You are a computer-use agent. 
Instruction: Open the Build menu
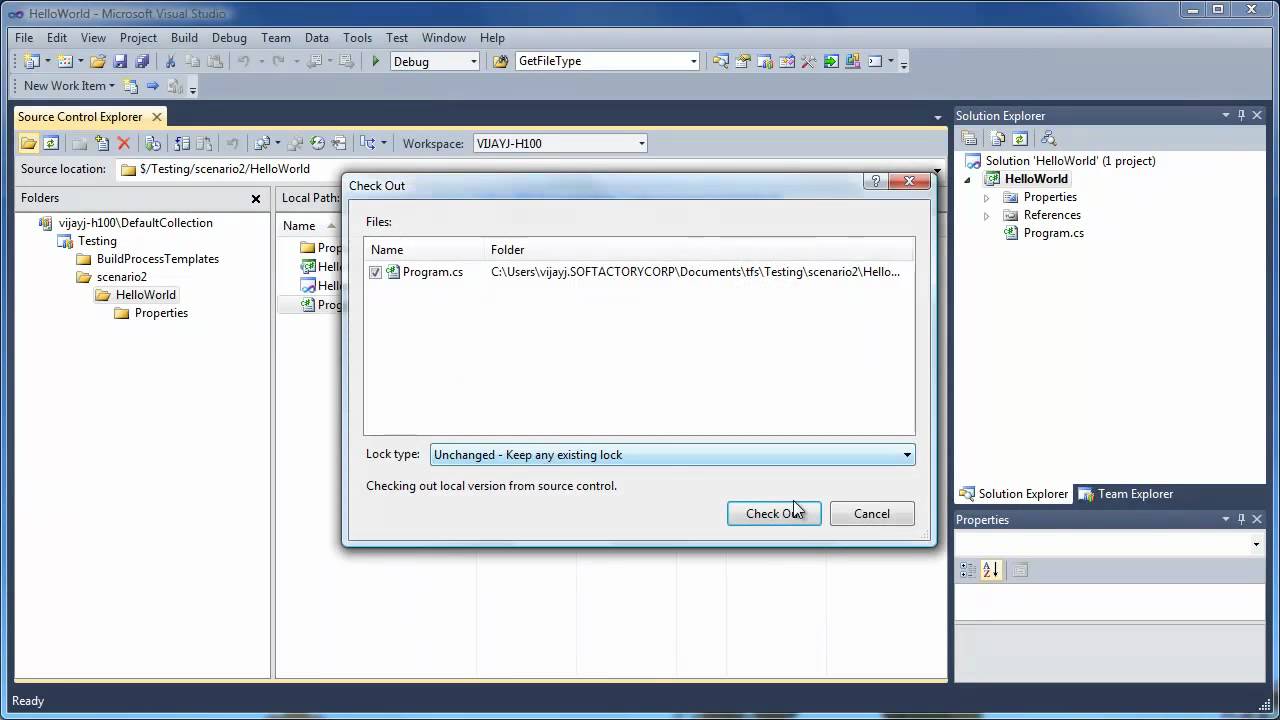click(184, 38)
